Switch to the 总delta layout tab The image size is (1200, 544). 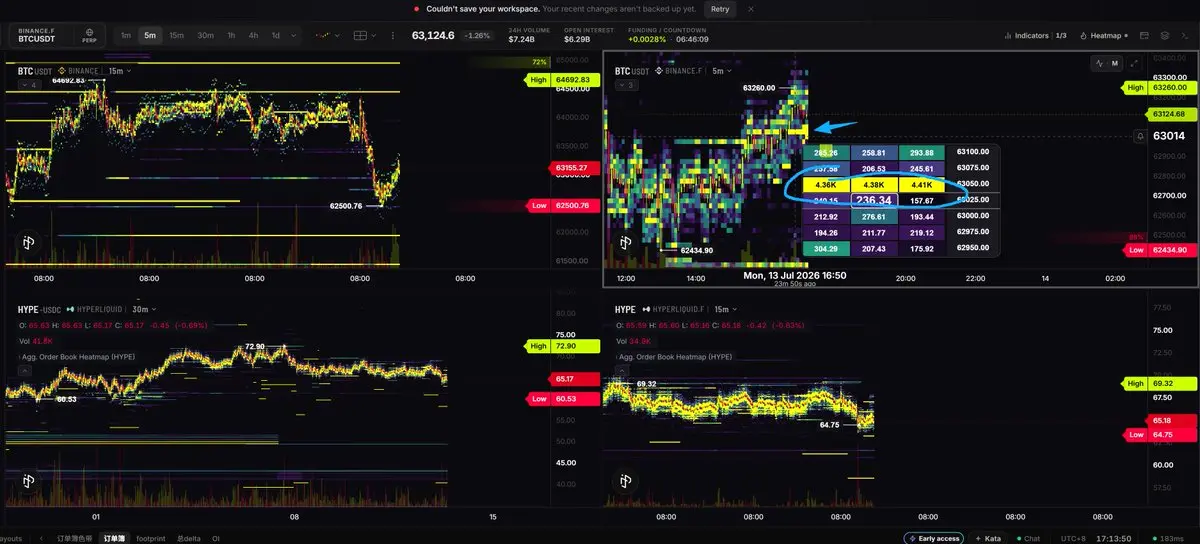tap(190, 538)
